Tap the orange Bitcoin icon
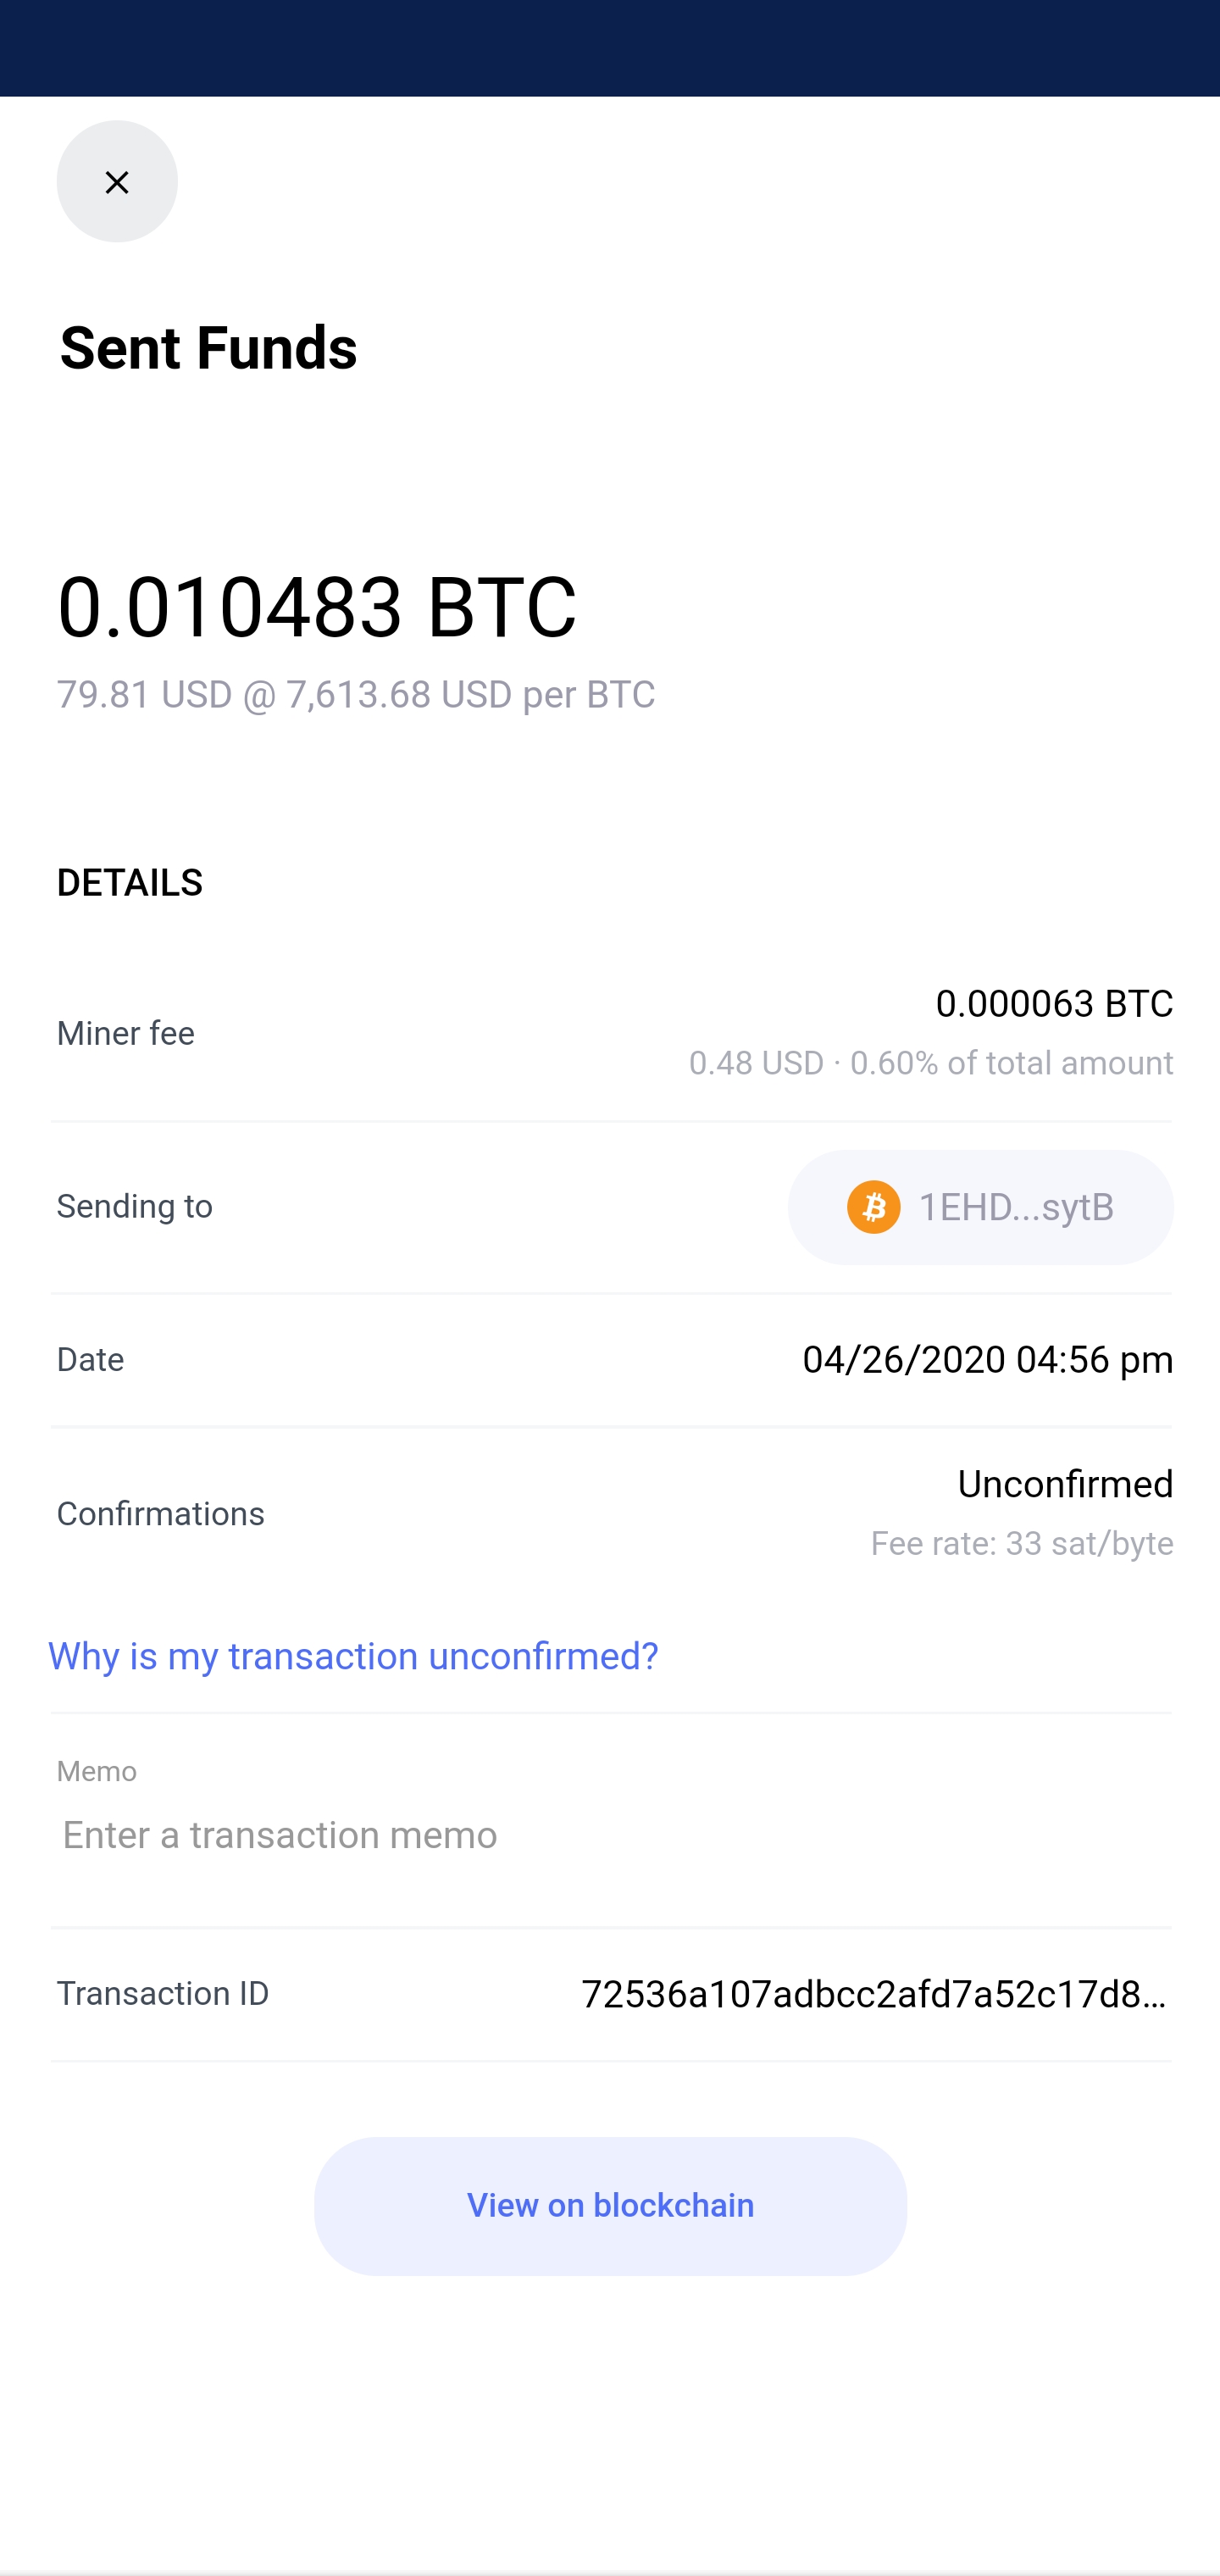The width and height of the screenshot is (1220, 2576). coord(873,1207)
